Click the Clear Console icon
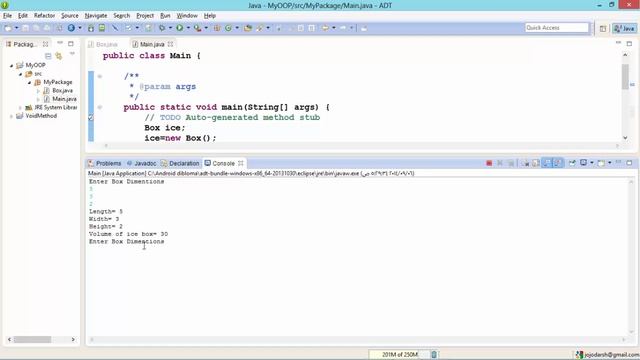The height and width of the screenshot is (360, 640). (x=526, y=163)
